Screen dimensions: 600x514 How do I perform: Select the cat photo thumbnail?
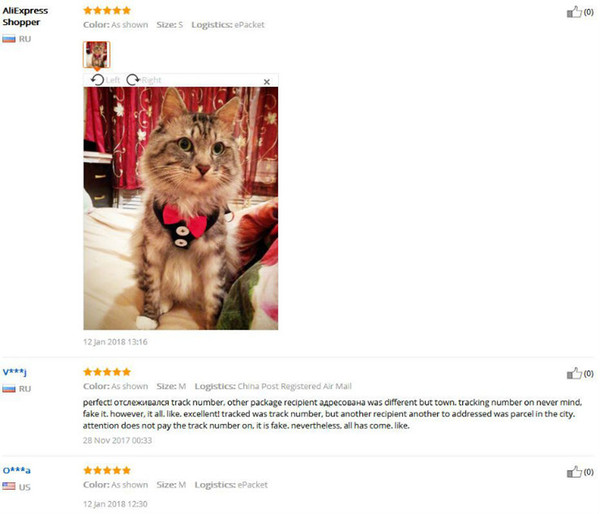coord(96,55)
